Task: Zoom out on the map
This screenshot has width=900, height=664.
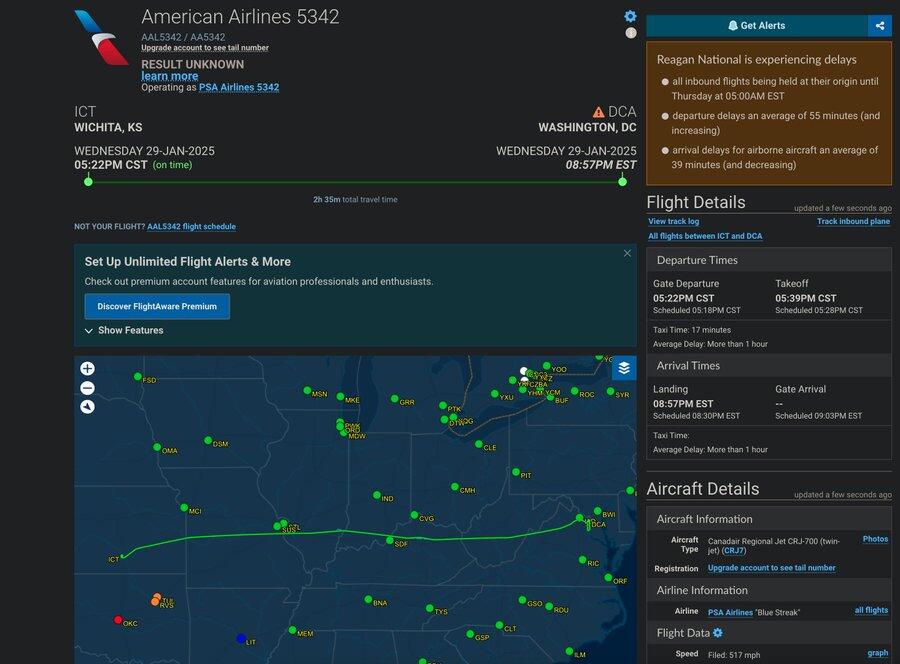Action: (x=87, y=388)
